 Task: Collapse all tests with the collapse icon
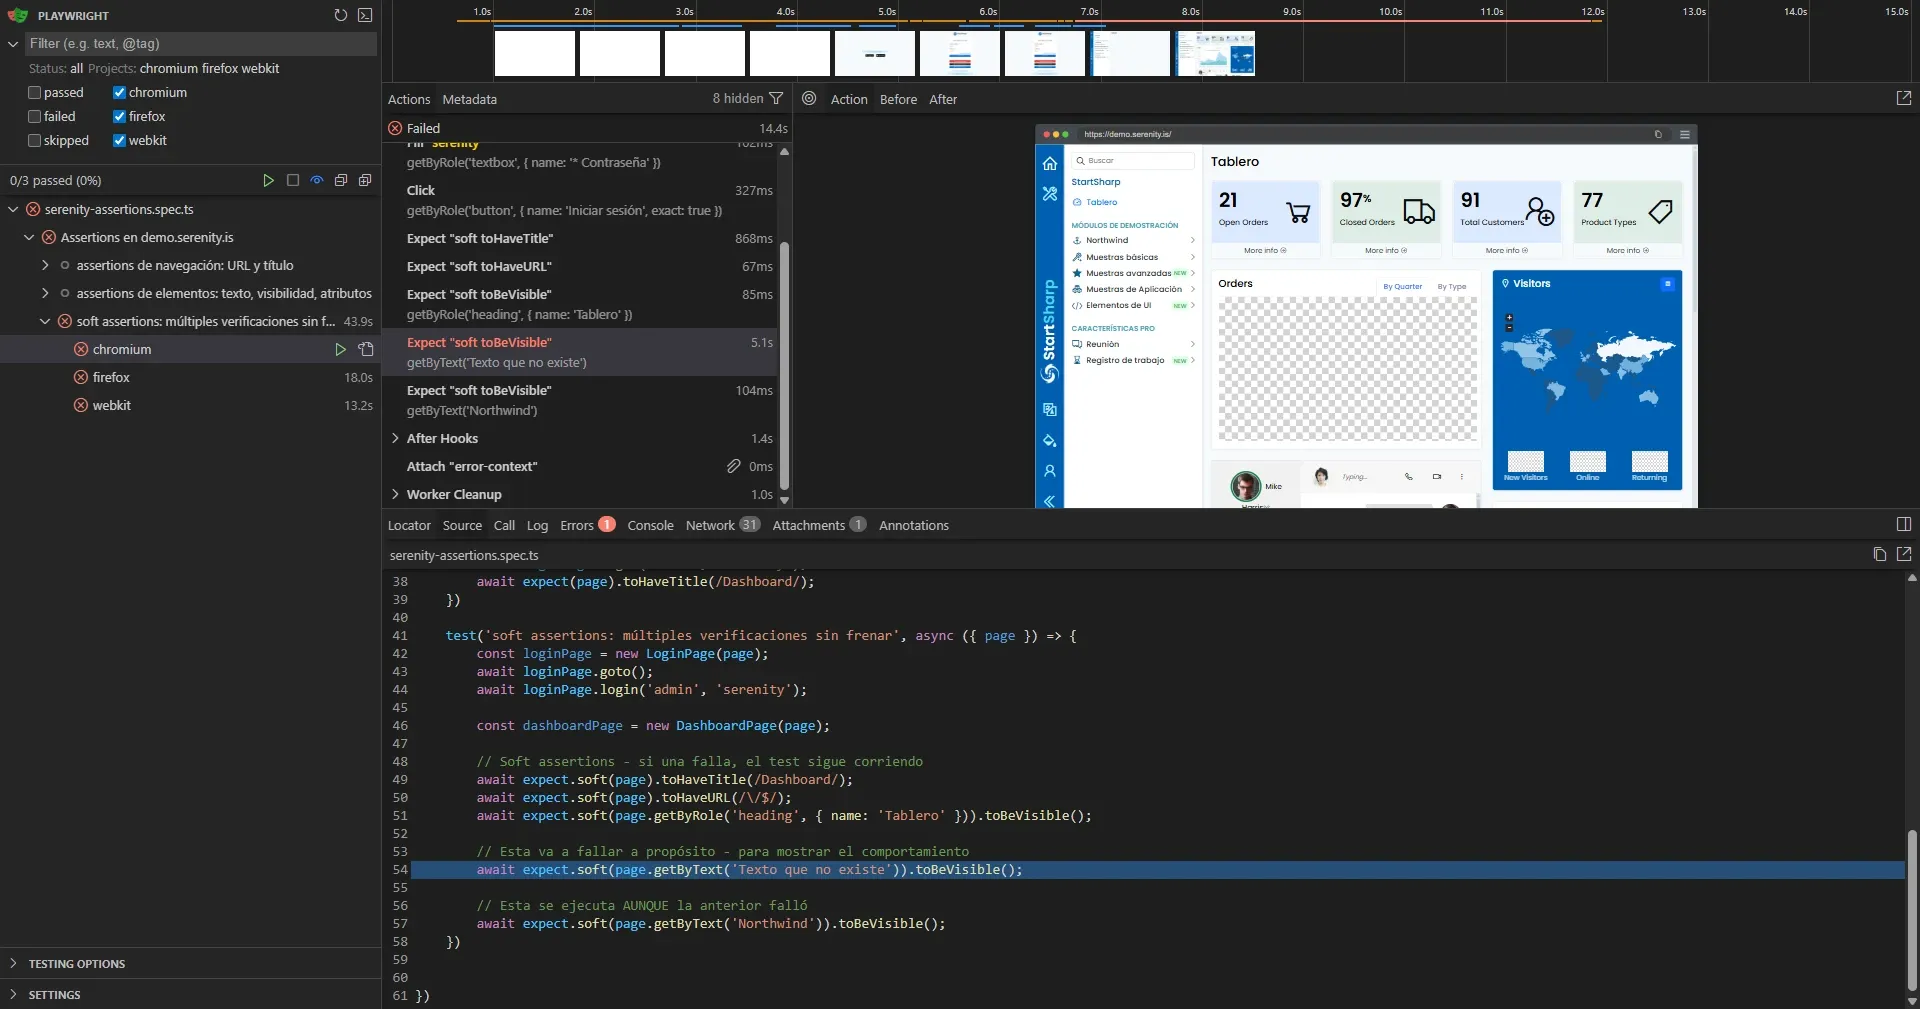[x=340, y=181]
